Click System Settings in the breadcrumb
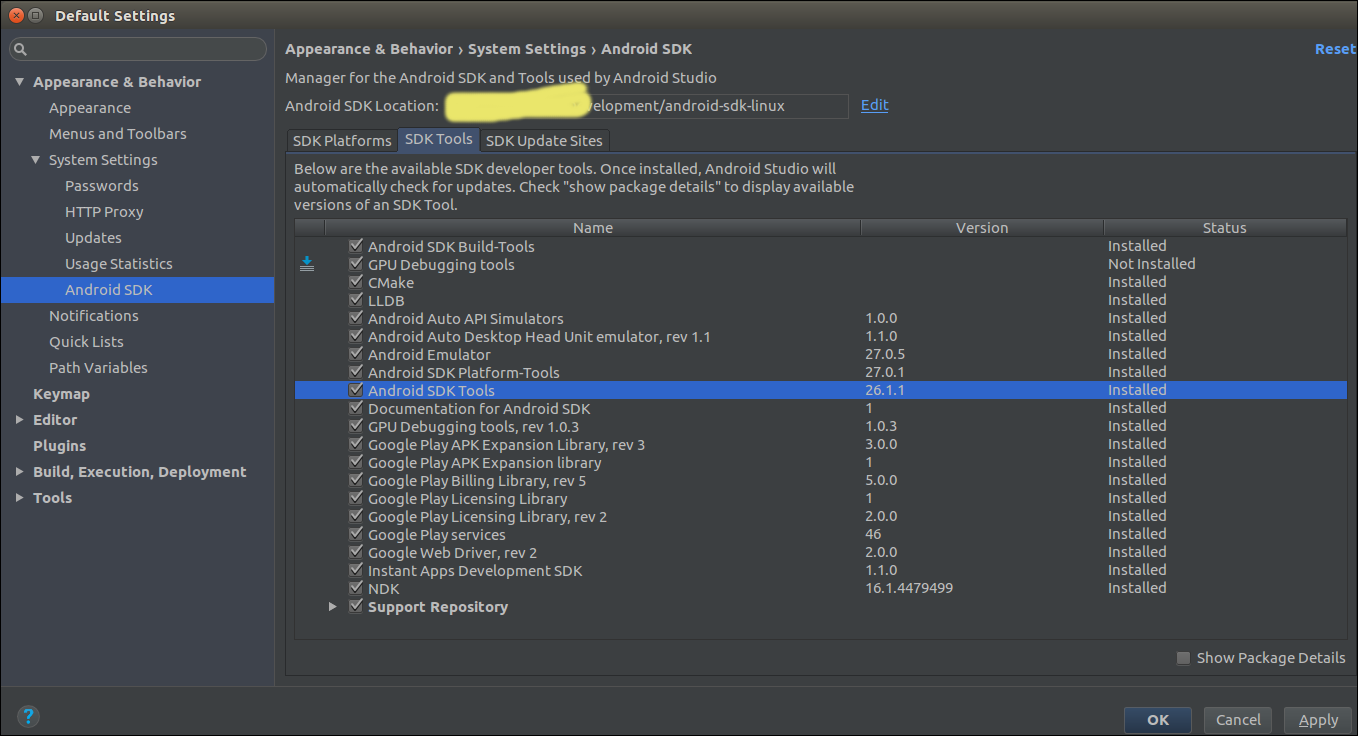 pyautogui.click(x=527, y=49)
